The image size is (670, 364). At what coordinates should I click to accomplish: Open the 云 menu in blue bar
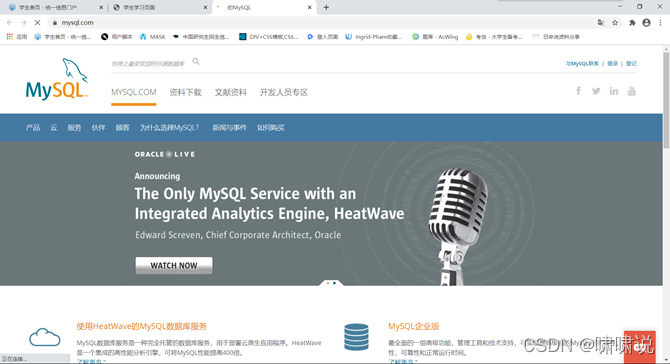click(x=53, y=127)
